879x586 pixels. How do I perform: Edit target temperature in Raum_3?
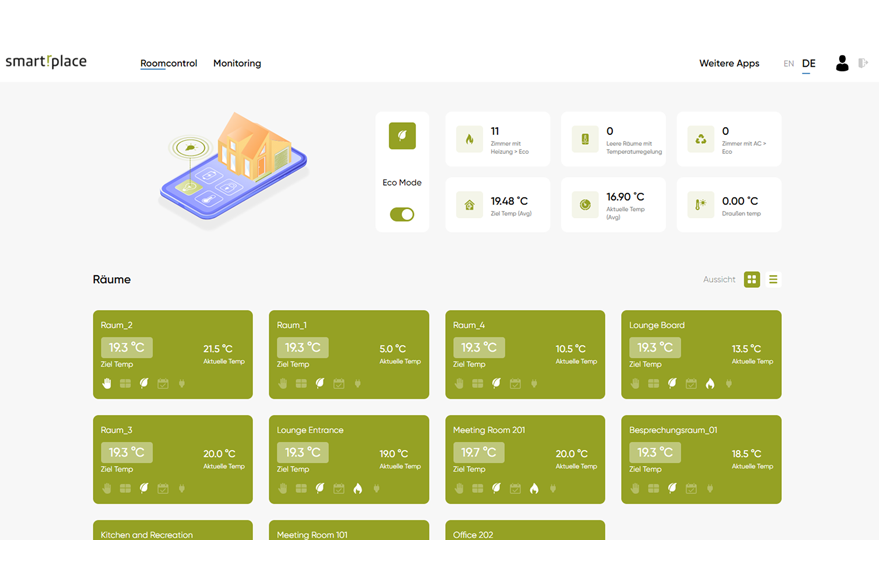coord(127,453)
